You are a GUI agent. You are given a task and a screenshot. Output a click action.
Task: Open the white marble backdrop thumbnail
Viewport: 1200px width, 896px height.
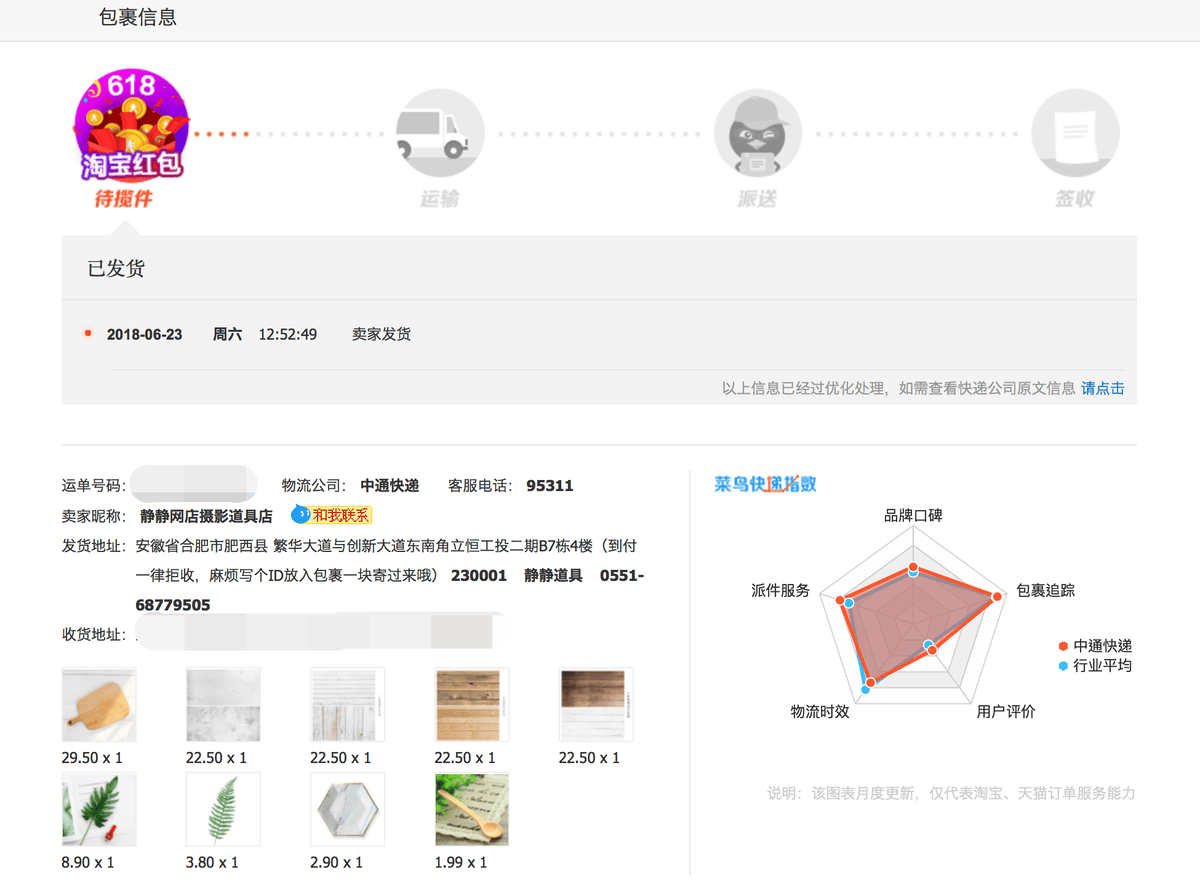point(223,704)
